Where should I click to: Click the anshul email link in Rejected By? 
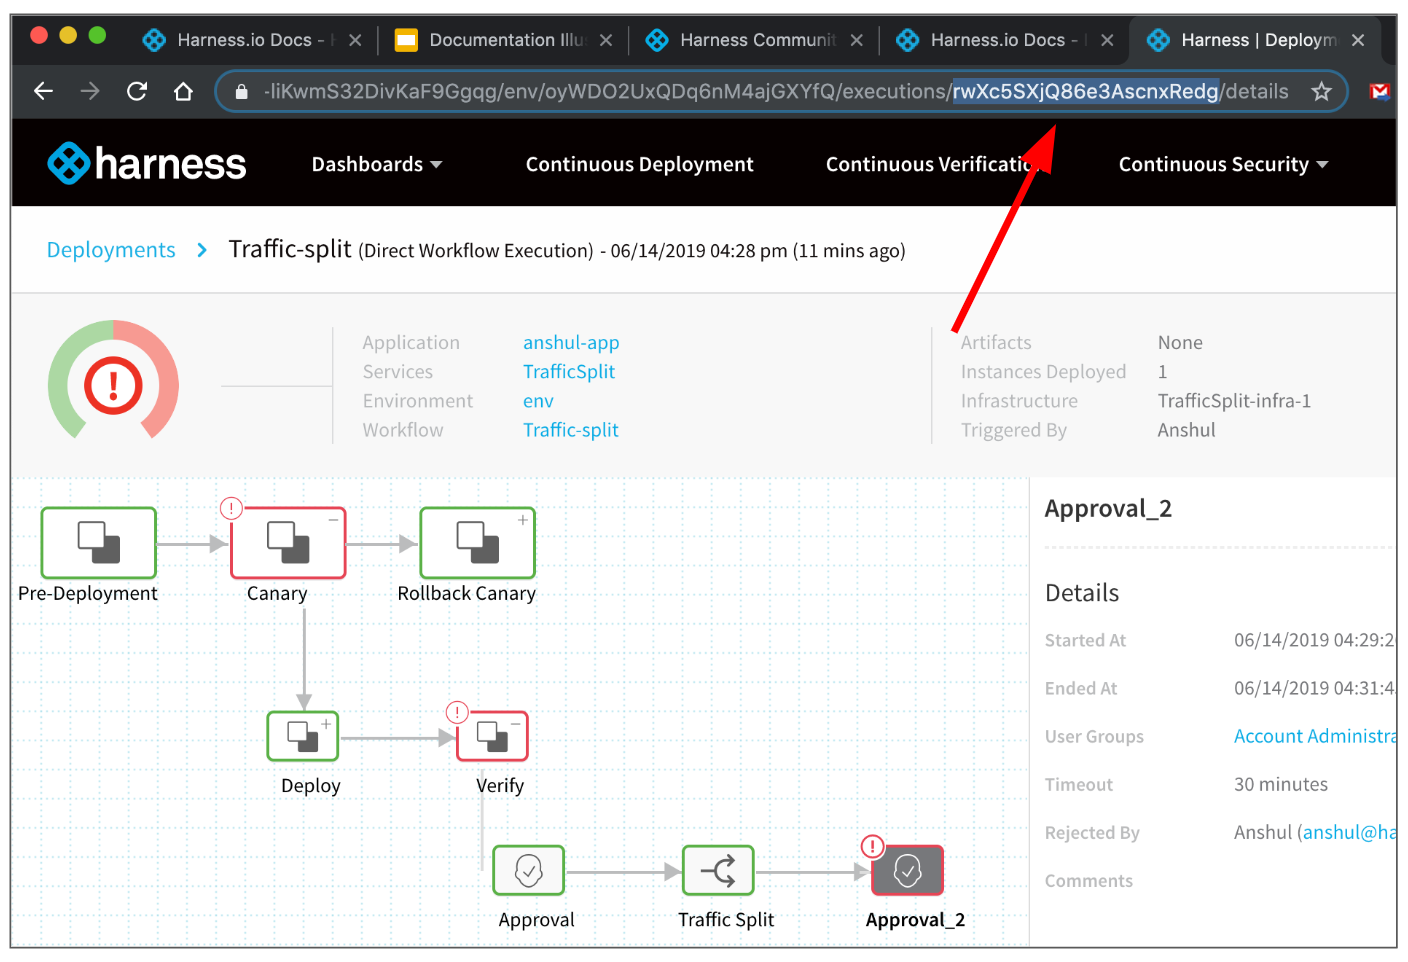(x=1350, y=832)
